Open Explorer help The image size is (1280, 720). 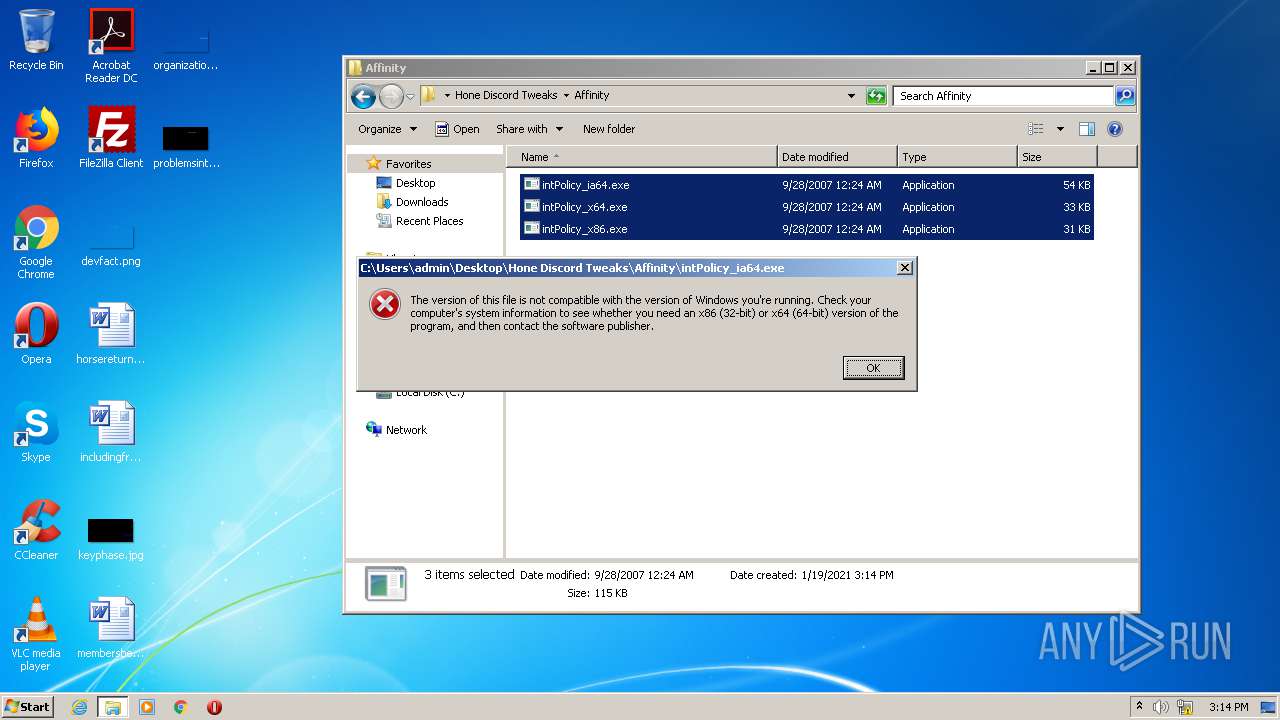(x=1115, y=129)
